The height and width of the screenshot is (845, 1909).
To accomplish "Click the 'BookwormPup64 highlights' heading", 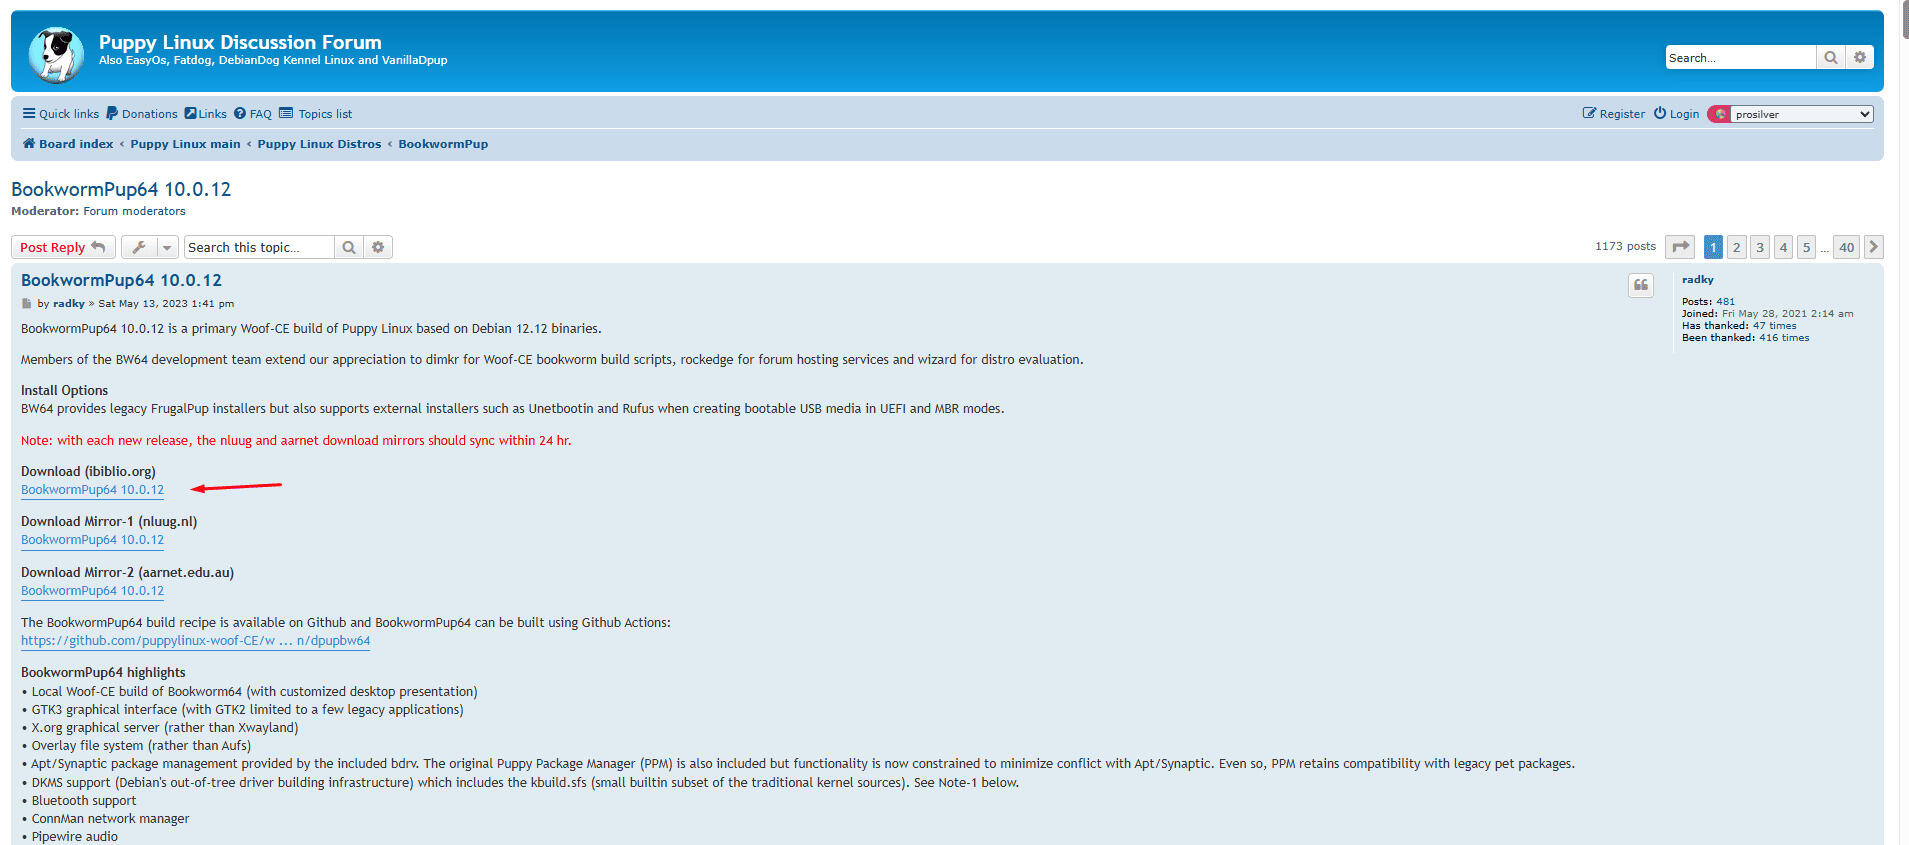I will tap(103, 673).
